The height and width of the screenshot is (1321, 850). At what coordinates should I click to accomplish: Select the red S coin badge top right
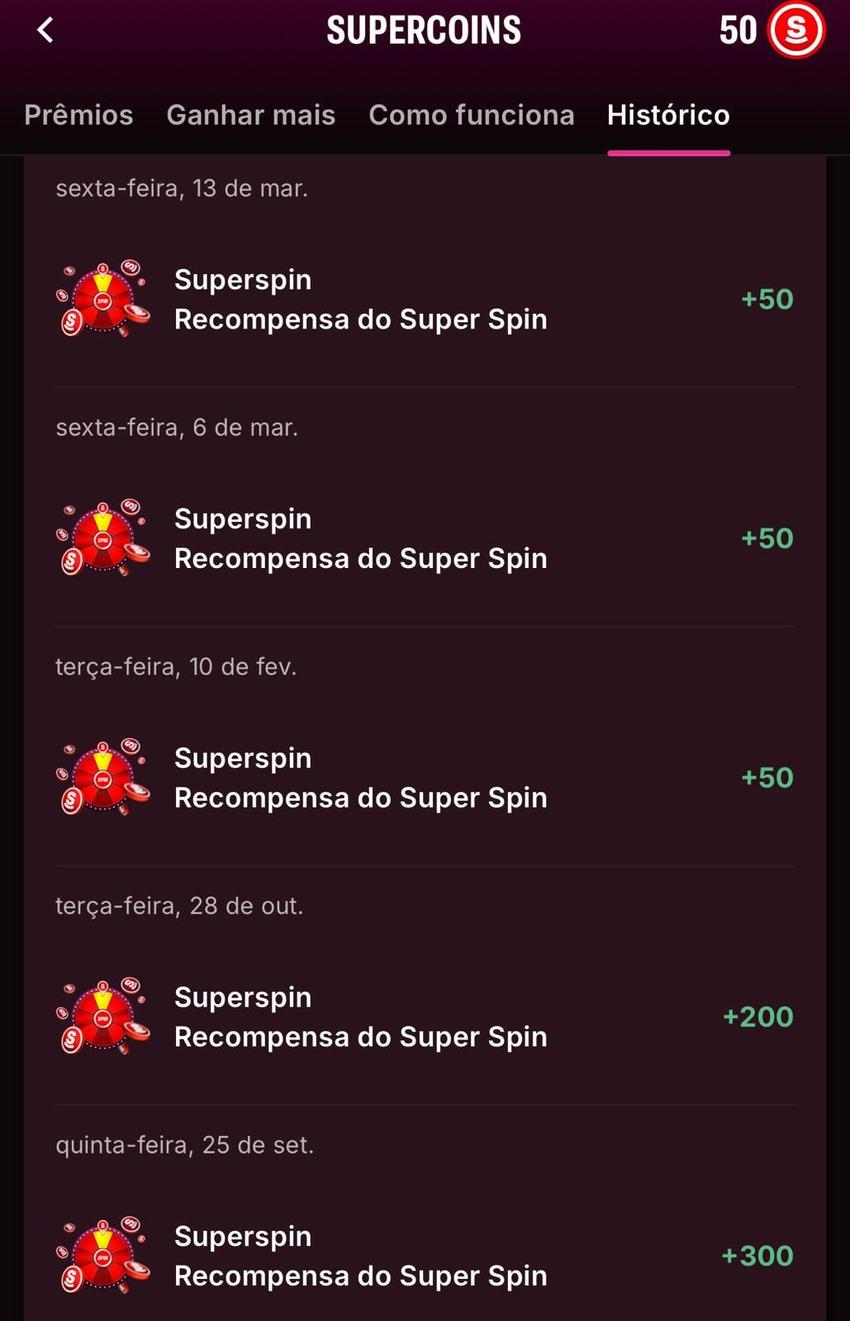pyautogui.click(x=794, y=30)
